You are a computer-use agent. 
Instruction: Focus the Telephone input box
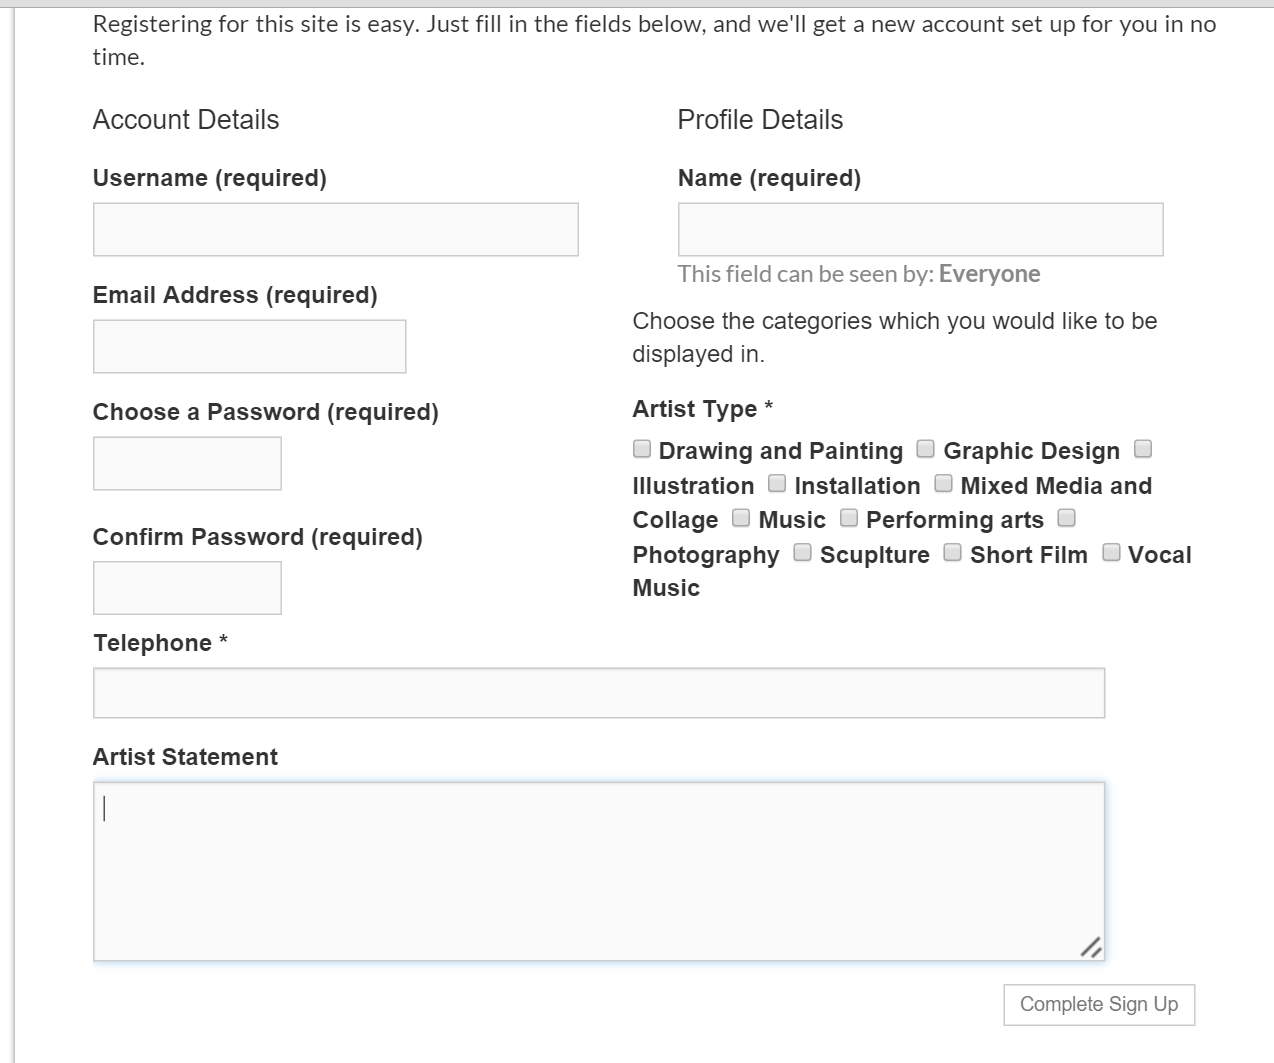pos(599,693)
